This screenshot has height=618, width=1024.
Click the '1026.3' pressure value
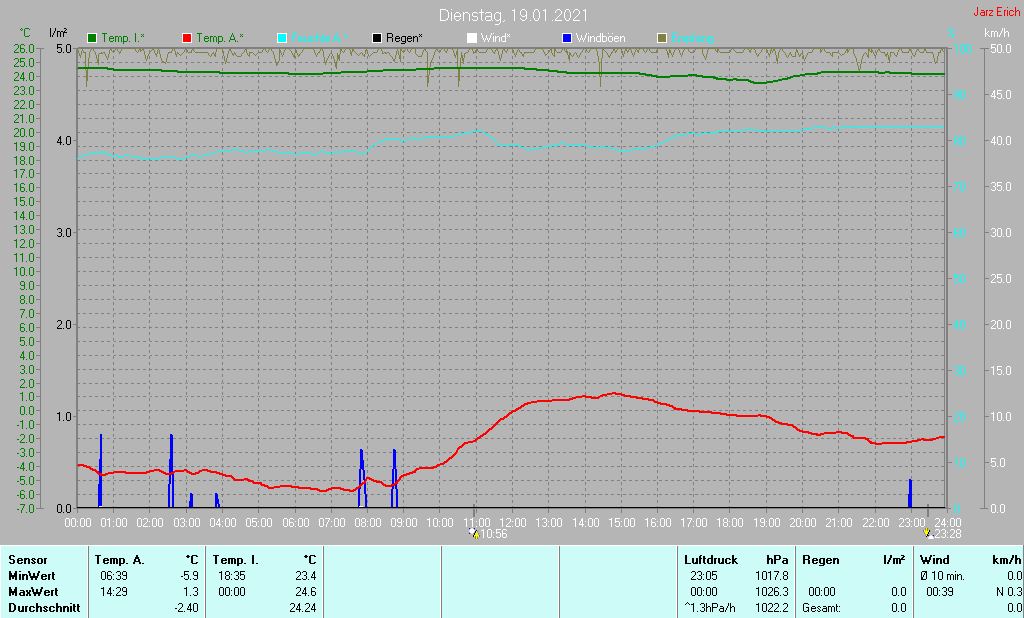pyautogui.click(x=772, y=592)
